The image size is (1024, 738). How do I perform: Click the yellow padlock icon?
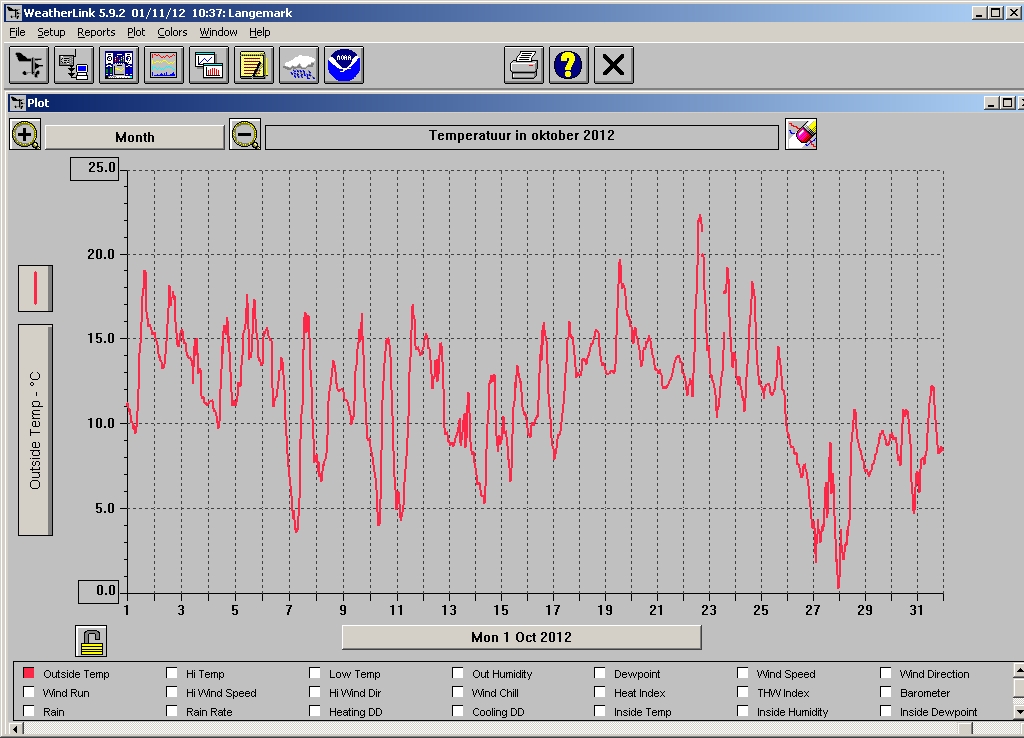point(91,641)
